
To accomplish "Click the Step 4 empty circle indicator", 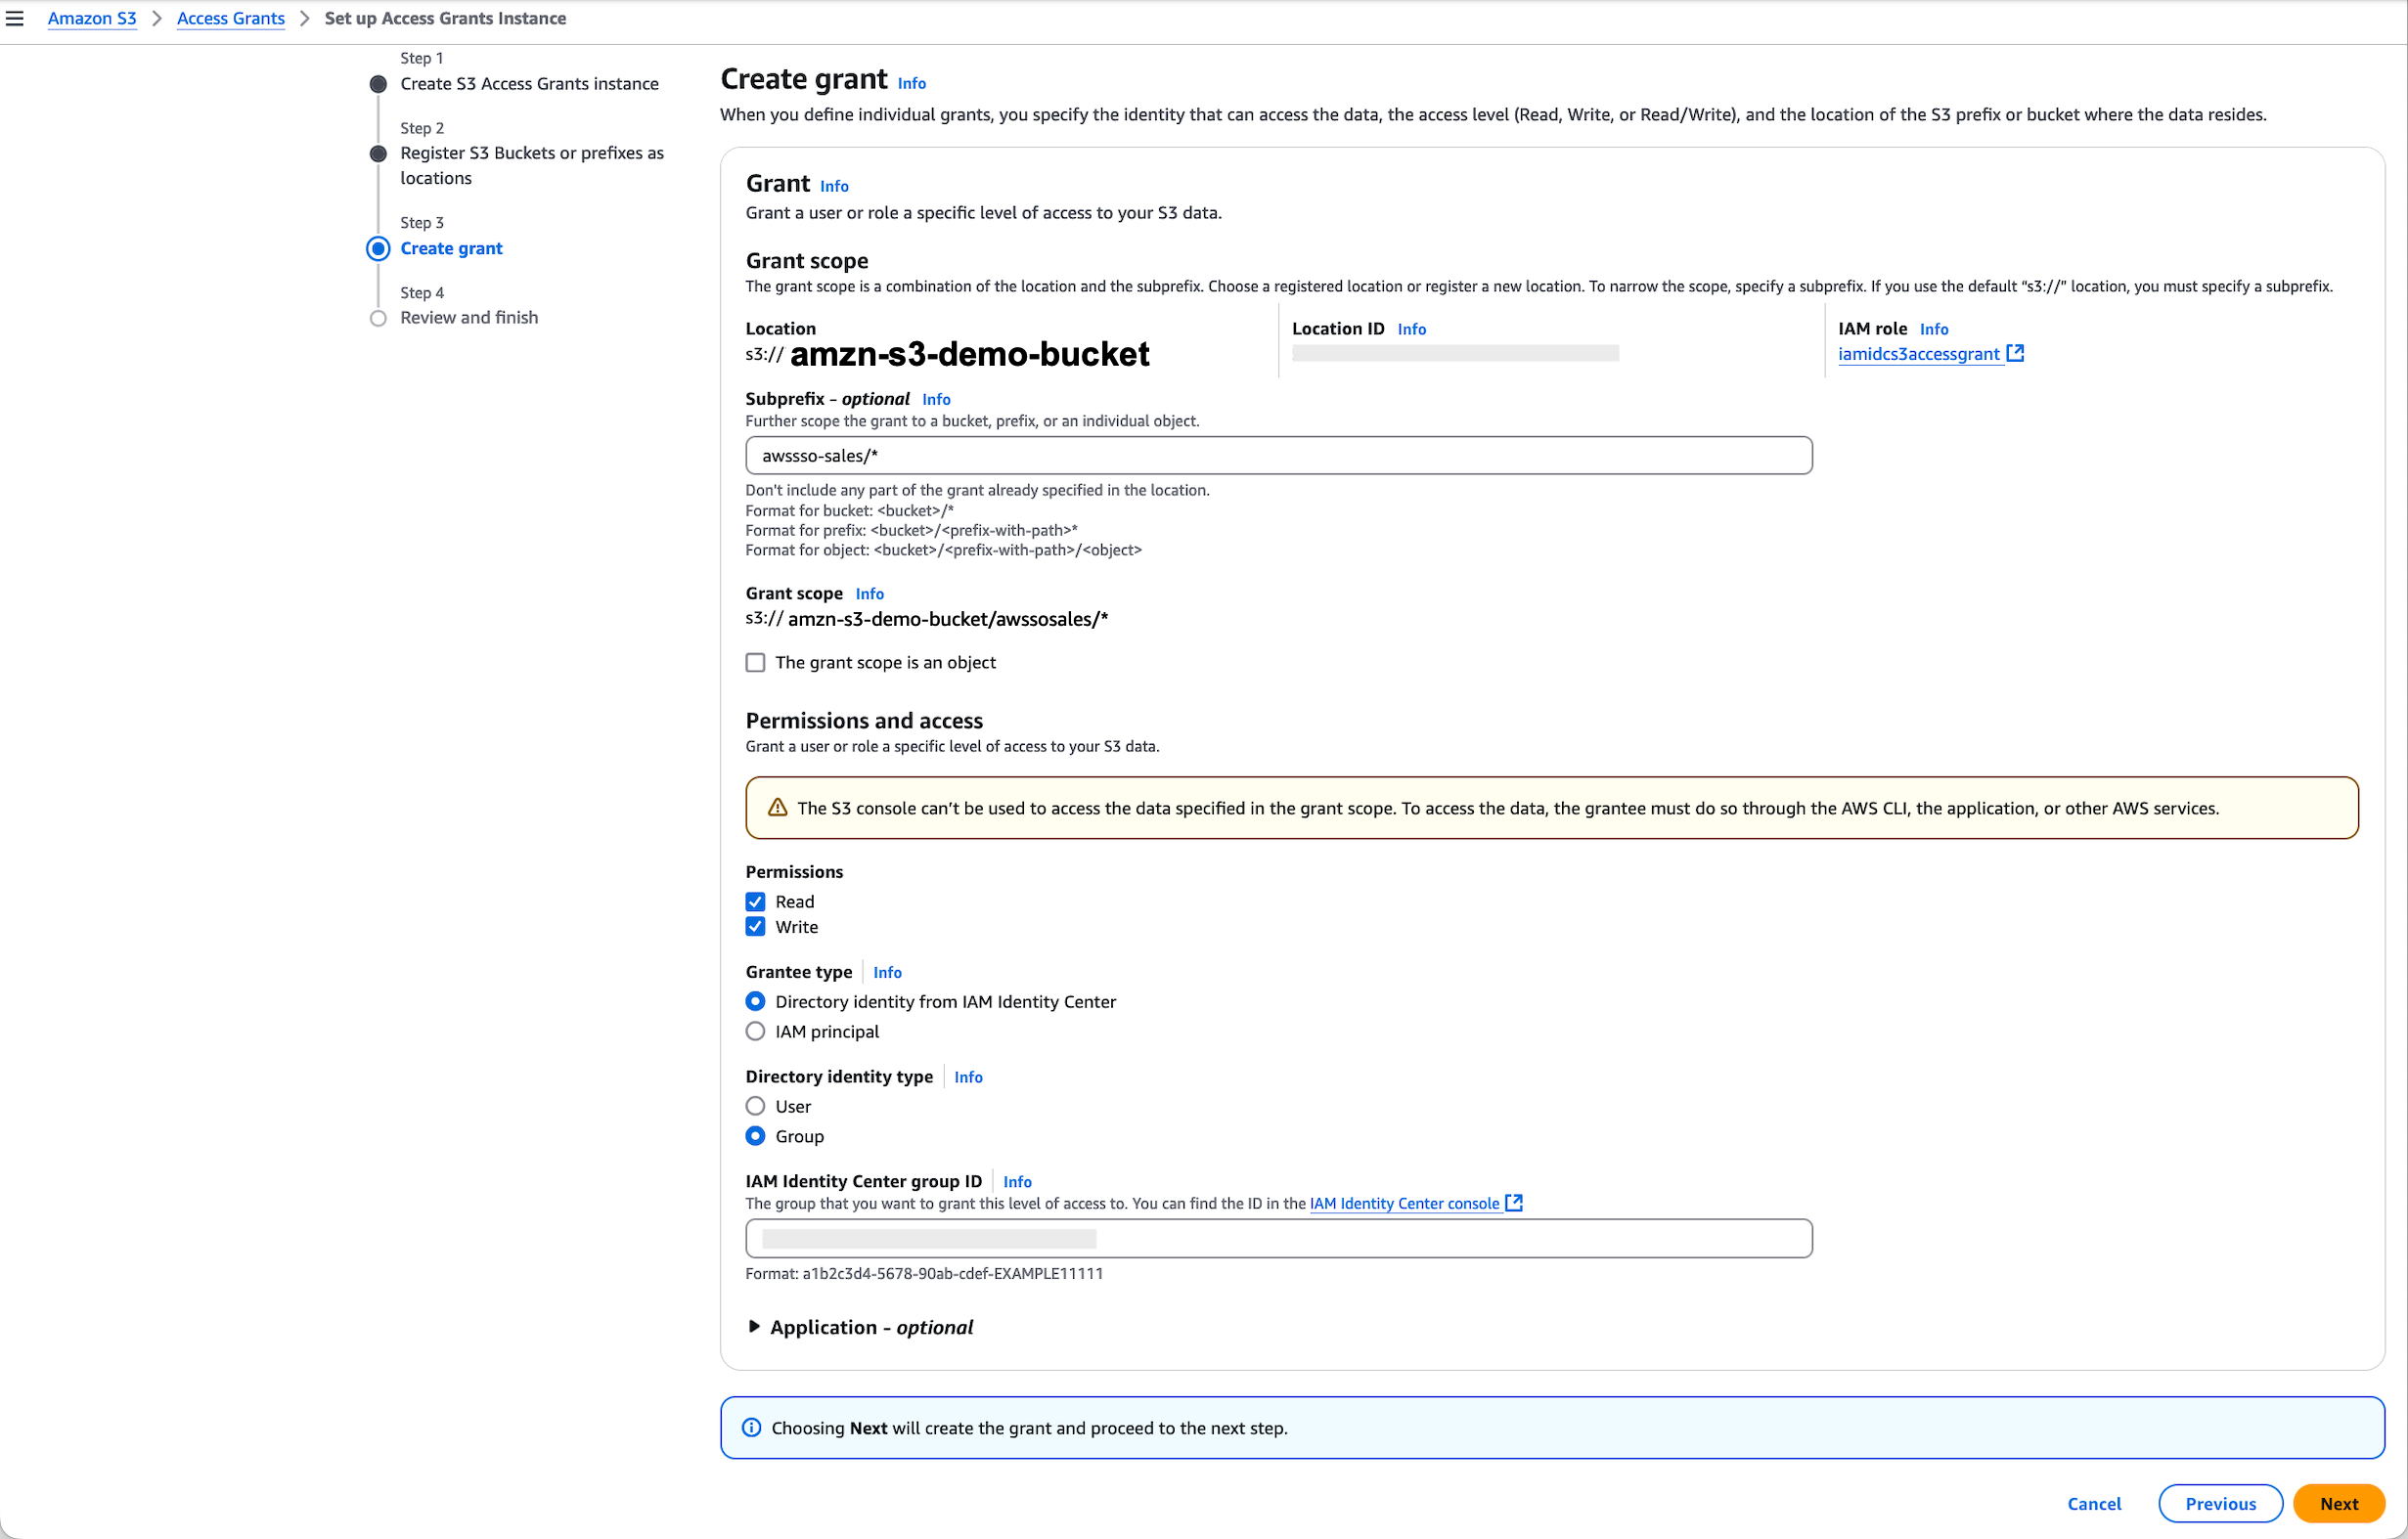I will coord(378,318).
